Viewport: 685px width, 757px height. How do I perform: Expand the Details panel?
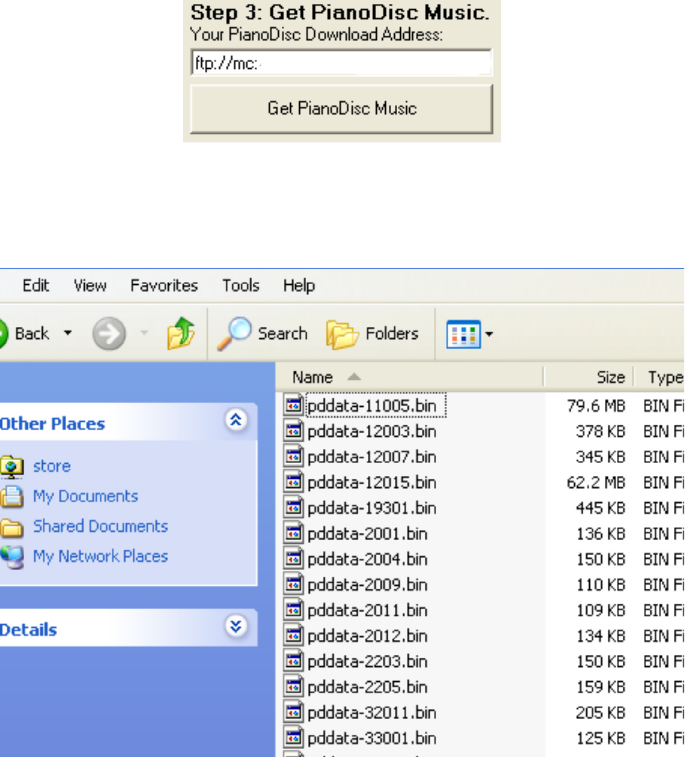tap(236, 626)
